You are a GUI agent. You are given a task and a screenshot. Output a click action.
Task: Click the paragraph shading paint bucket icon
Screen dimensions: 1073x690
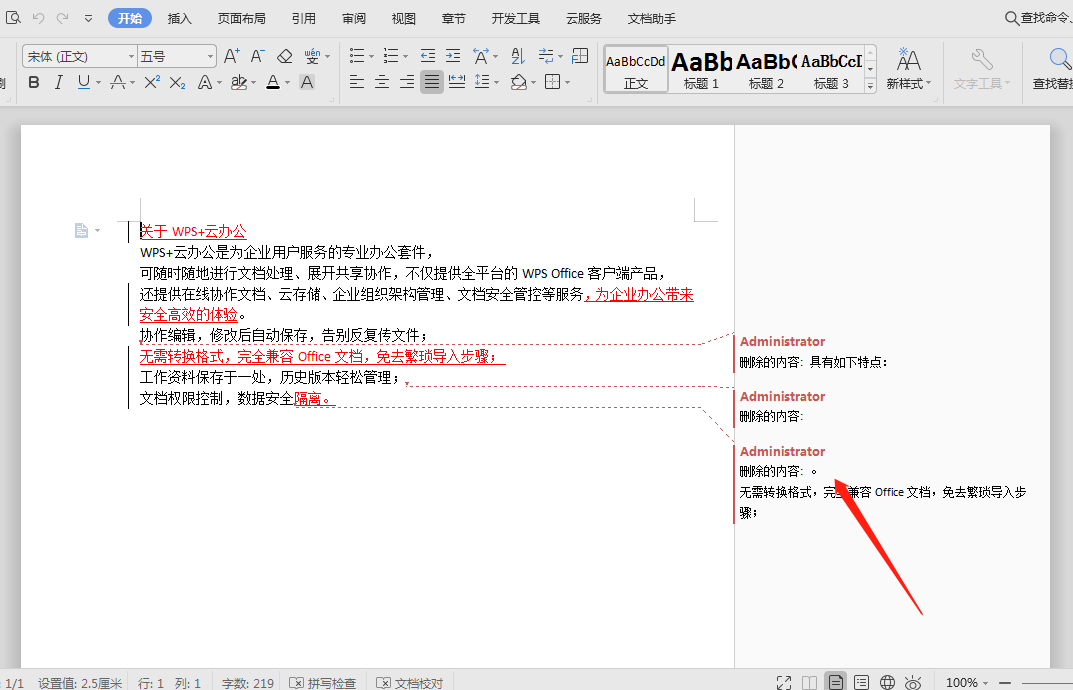point(519,83)
